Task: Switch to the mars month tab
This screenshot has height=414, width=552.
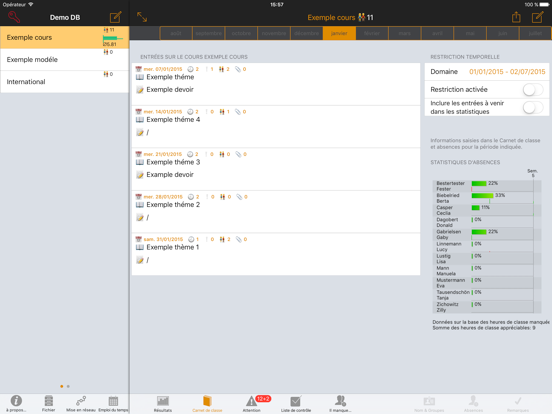Action: click(x=404, y=33)
